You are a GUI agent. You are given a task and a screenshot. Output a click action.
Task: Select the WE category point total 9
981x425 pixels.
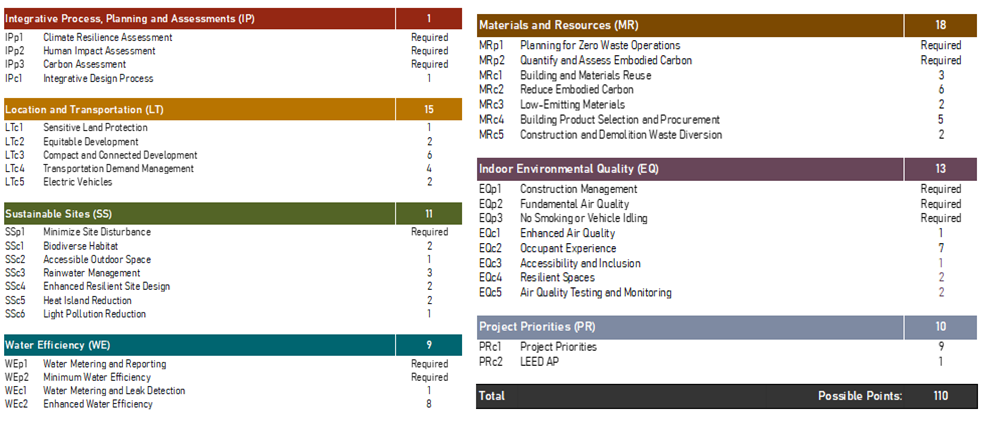429,345
